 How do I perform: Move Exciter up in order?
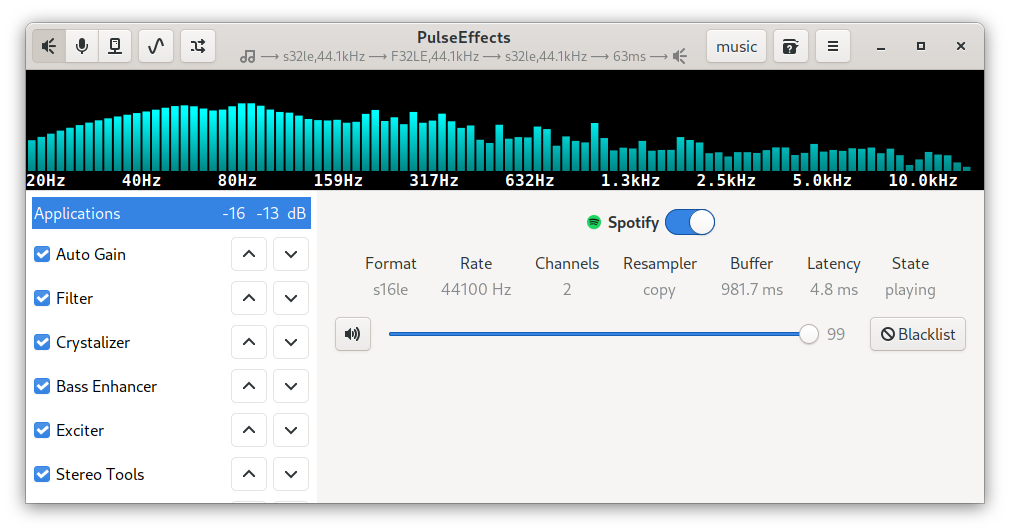(x=249, y=430)
